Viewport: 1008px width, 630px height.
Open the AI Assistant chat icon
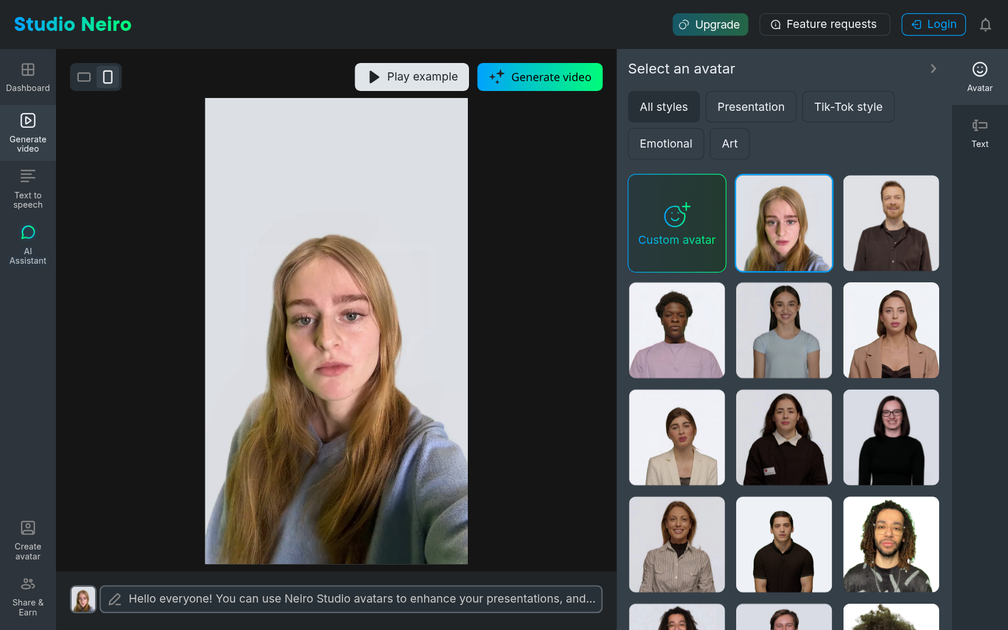(x=28, y=244)
